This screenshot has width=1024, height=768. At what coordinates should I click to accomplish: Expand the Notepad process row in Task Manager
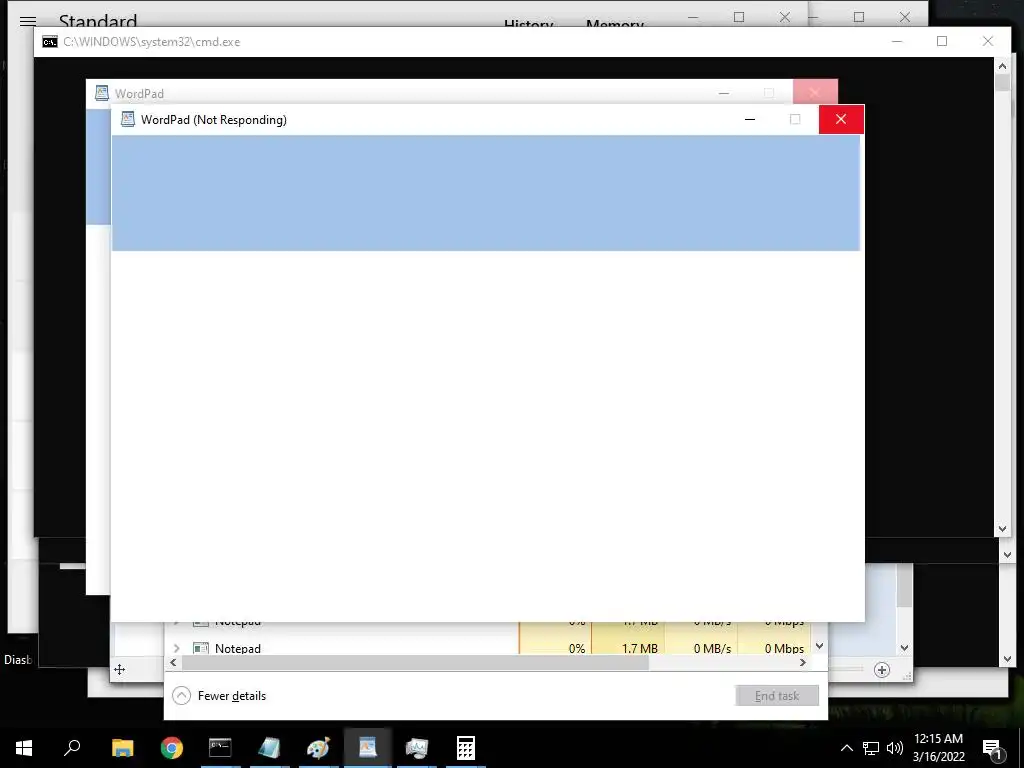click(x=176, y=648)
